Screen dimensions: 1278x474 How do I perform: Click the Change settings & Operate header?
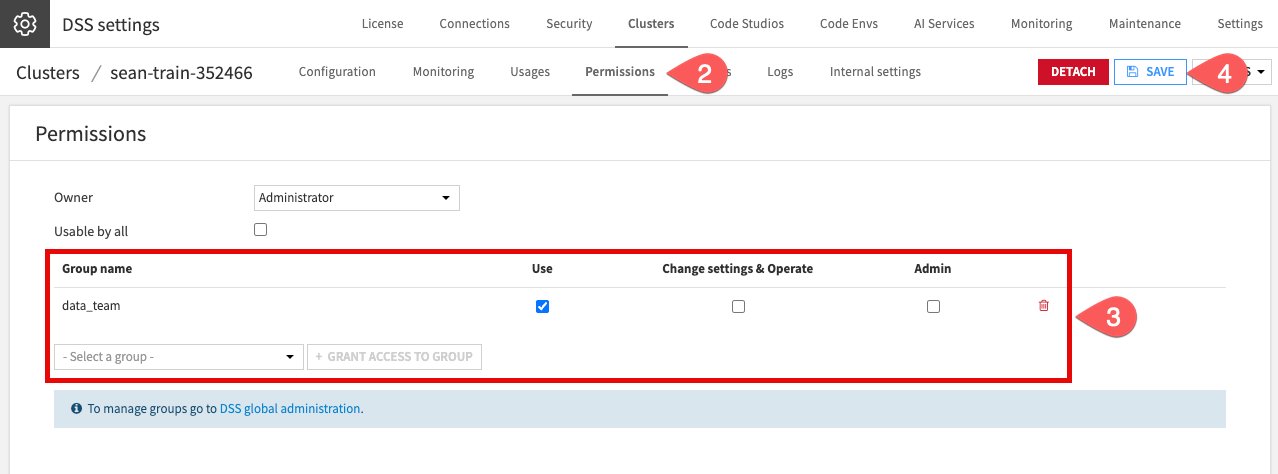click(738, 269)
